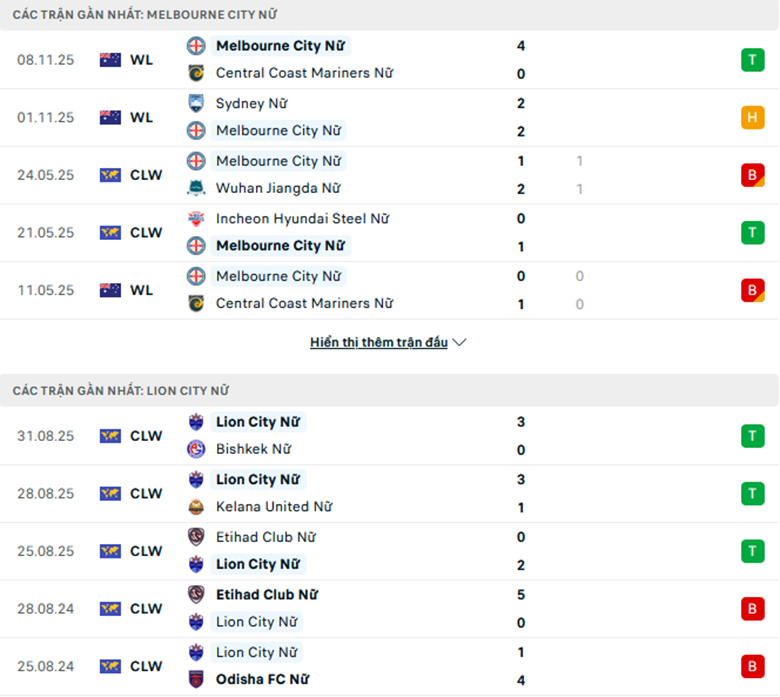Click the Odisha FC Nữ crest

tap(196, 680)
